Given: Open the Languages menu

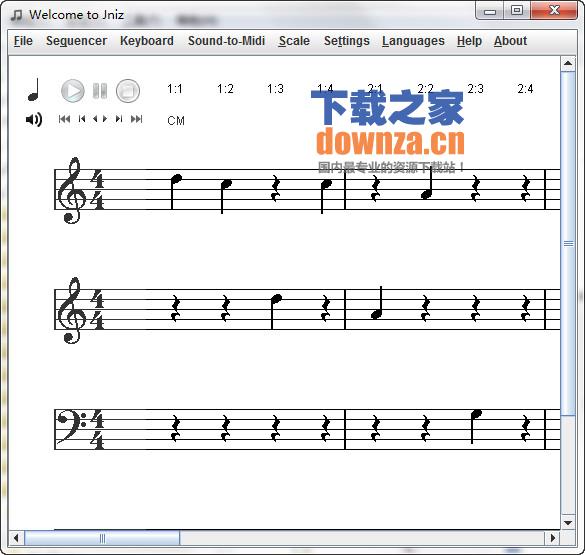Looking at the screenshot, I should point(413,41).
